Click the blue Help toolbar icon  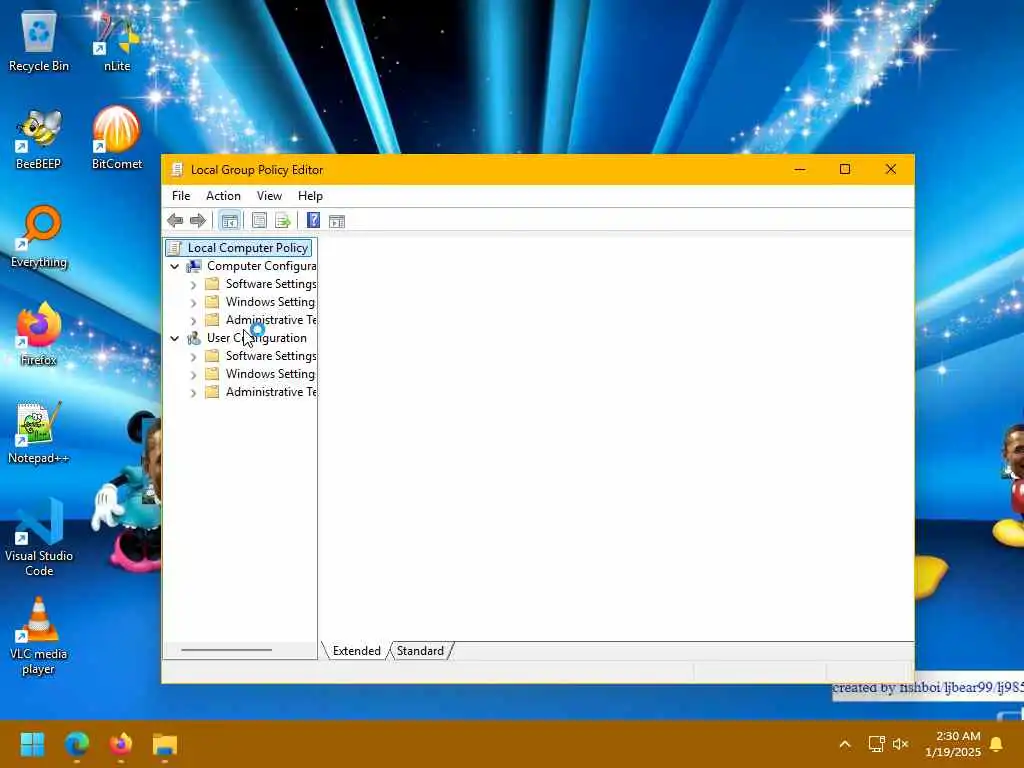313,221
